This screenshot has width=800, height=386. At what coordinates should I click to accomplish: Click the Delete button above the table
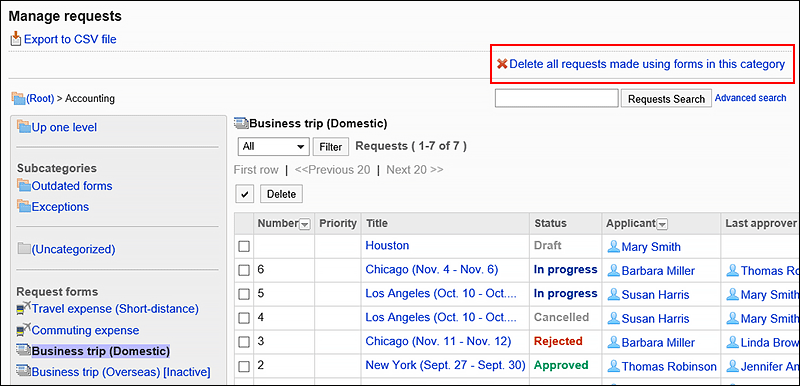coord(281,194)
